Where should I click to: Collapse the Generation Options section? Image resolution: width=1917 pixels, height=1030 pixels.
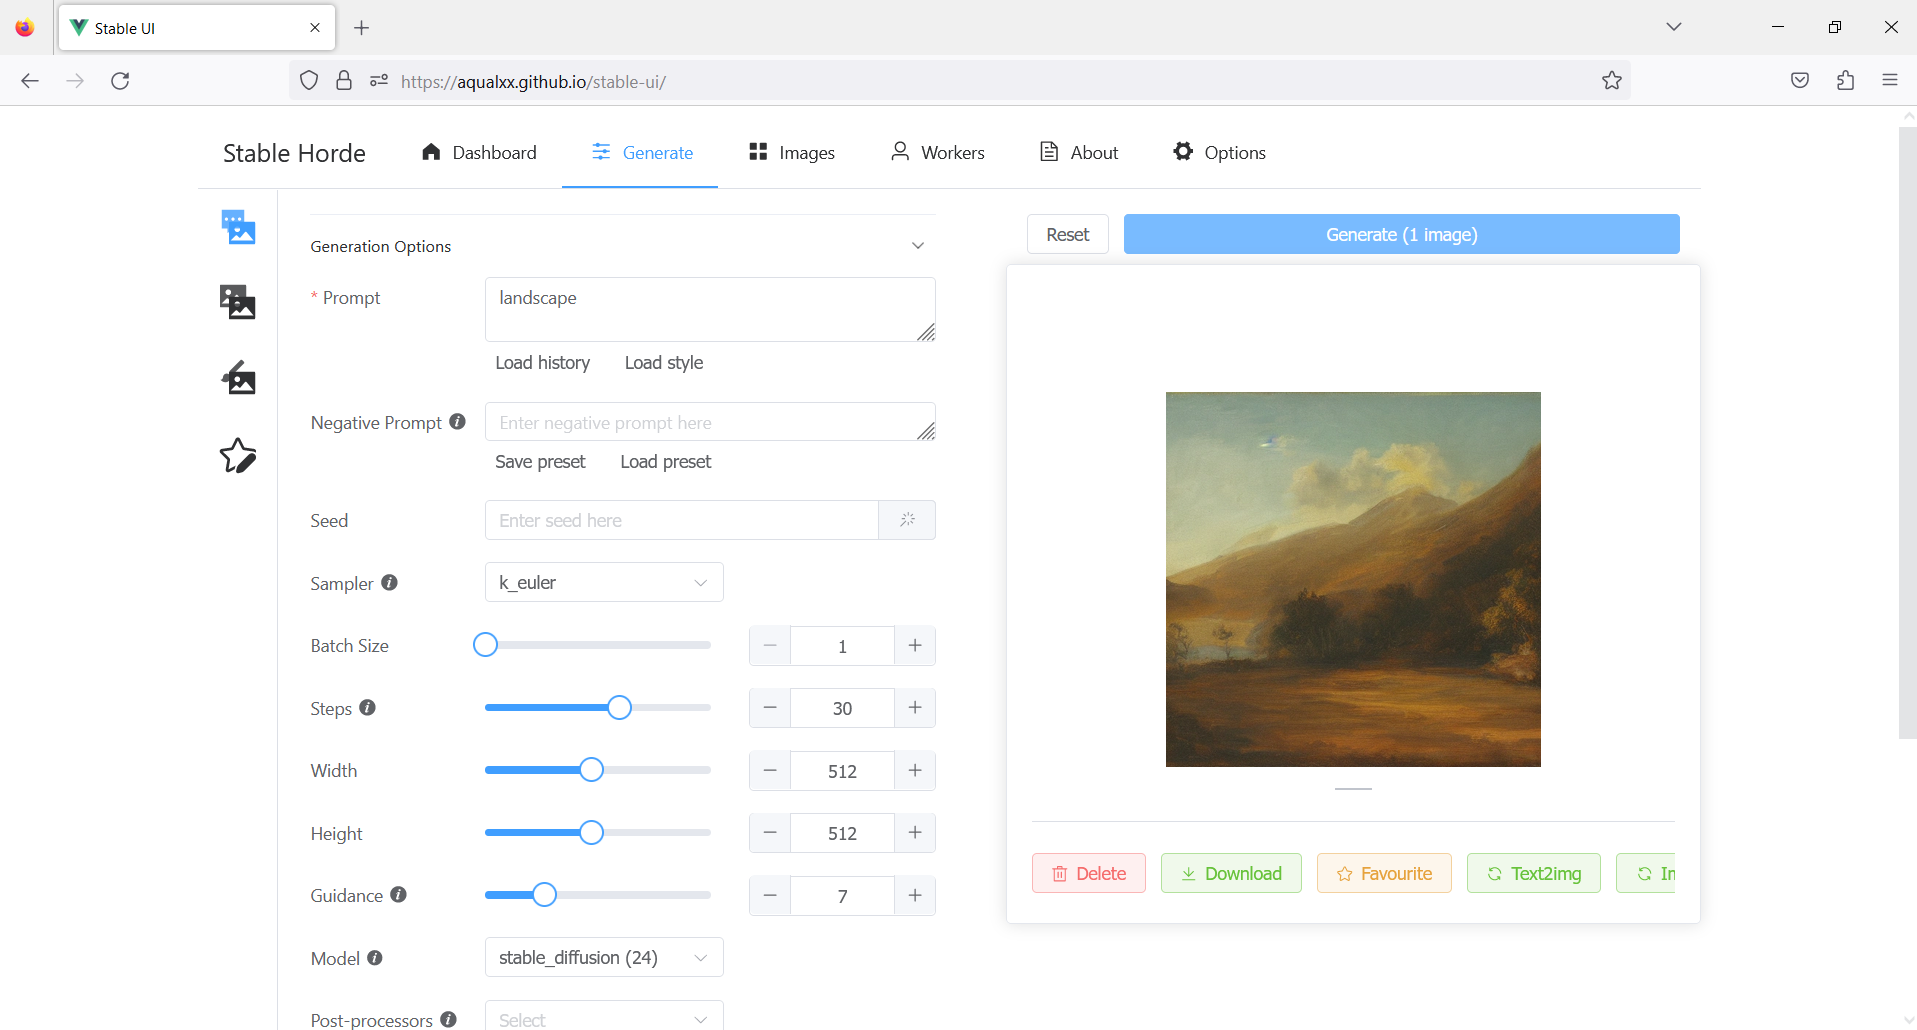click(917, 245)
